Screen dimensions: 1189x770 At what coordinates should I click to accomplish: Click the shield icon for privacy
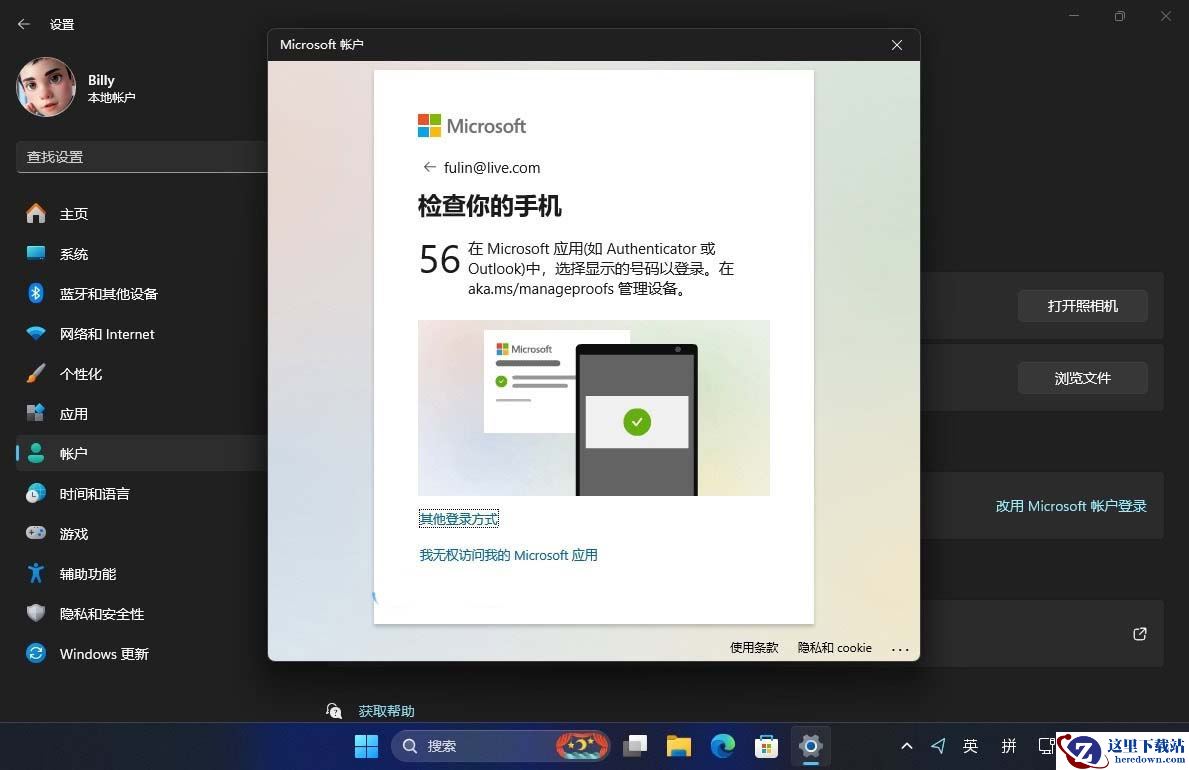pyautogui.click(x=36, y=613)
